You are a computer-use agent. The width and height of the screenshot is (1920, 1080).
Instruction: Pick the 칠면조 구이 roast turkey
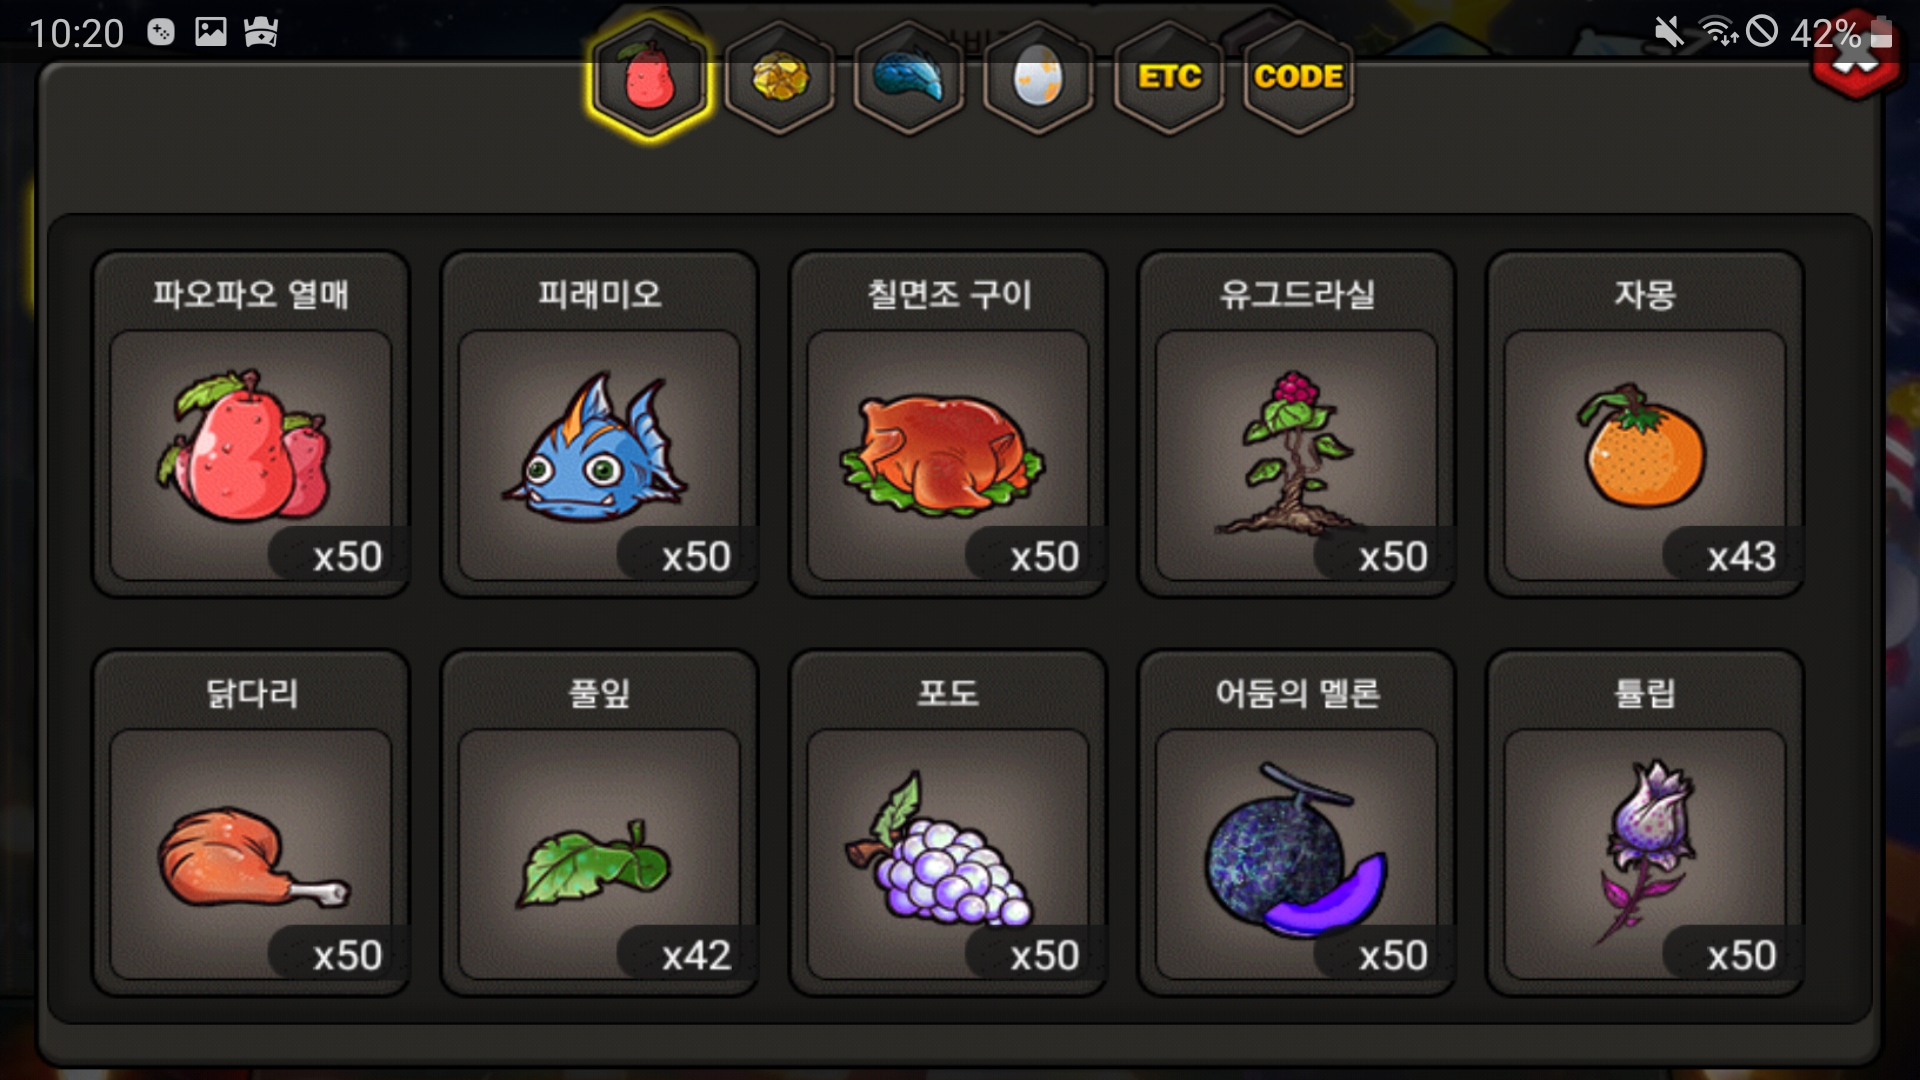pyautogui.click(x=948, y=424)
